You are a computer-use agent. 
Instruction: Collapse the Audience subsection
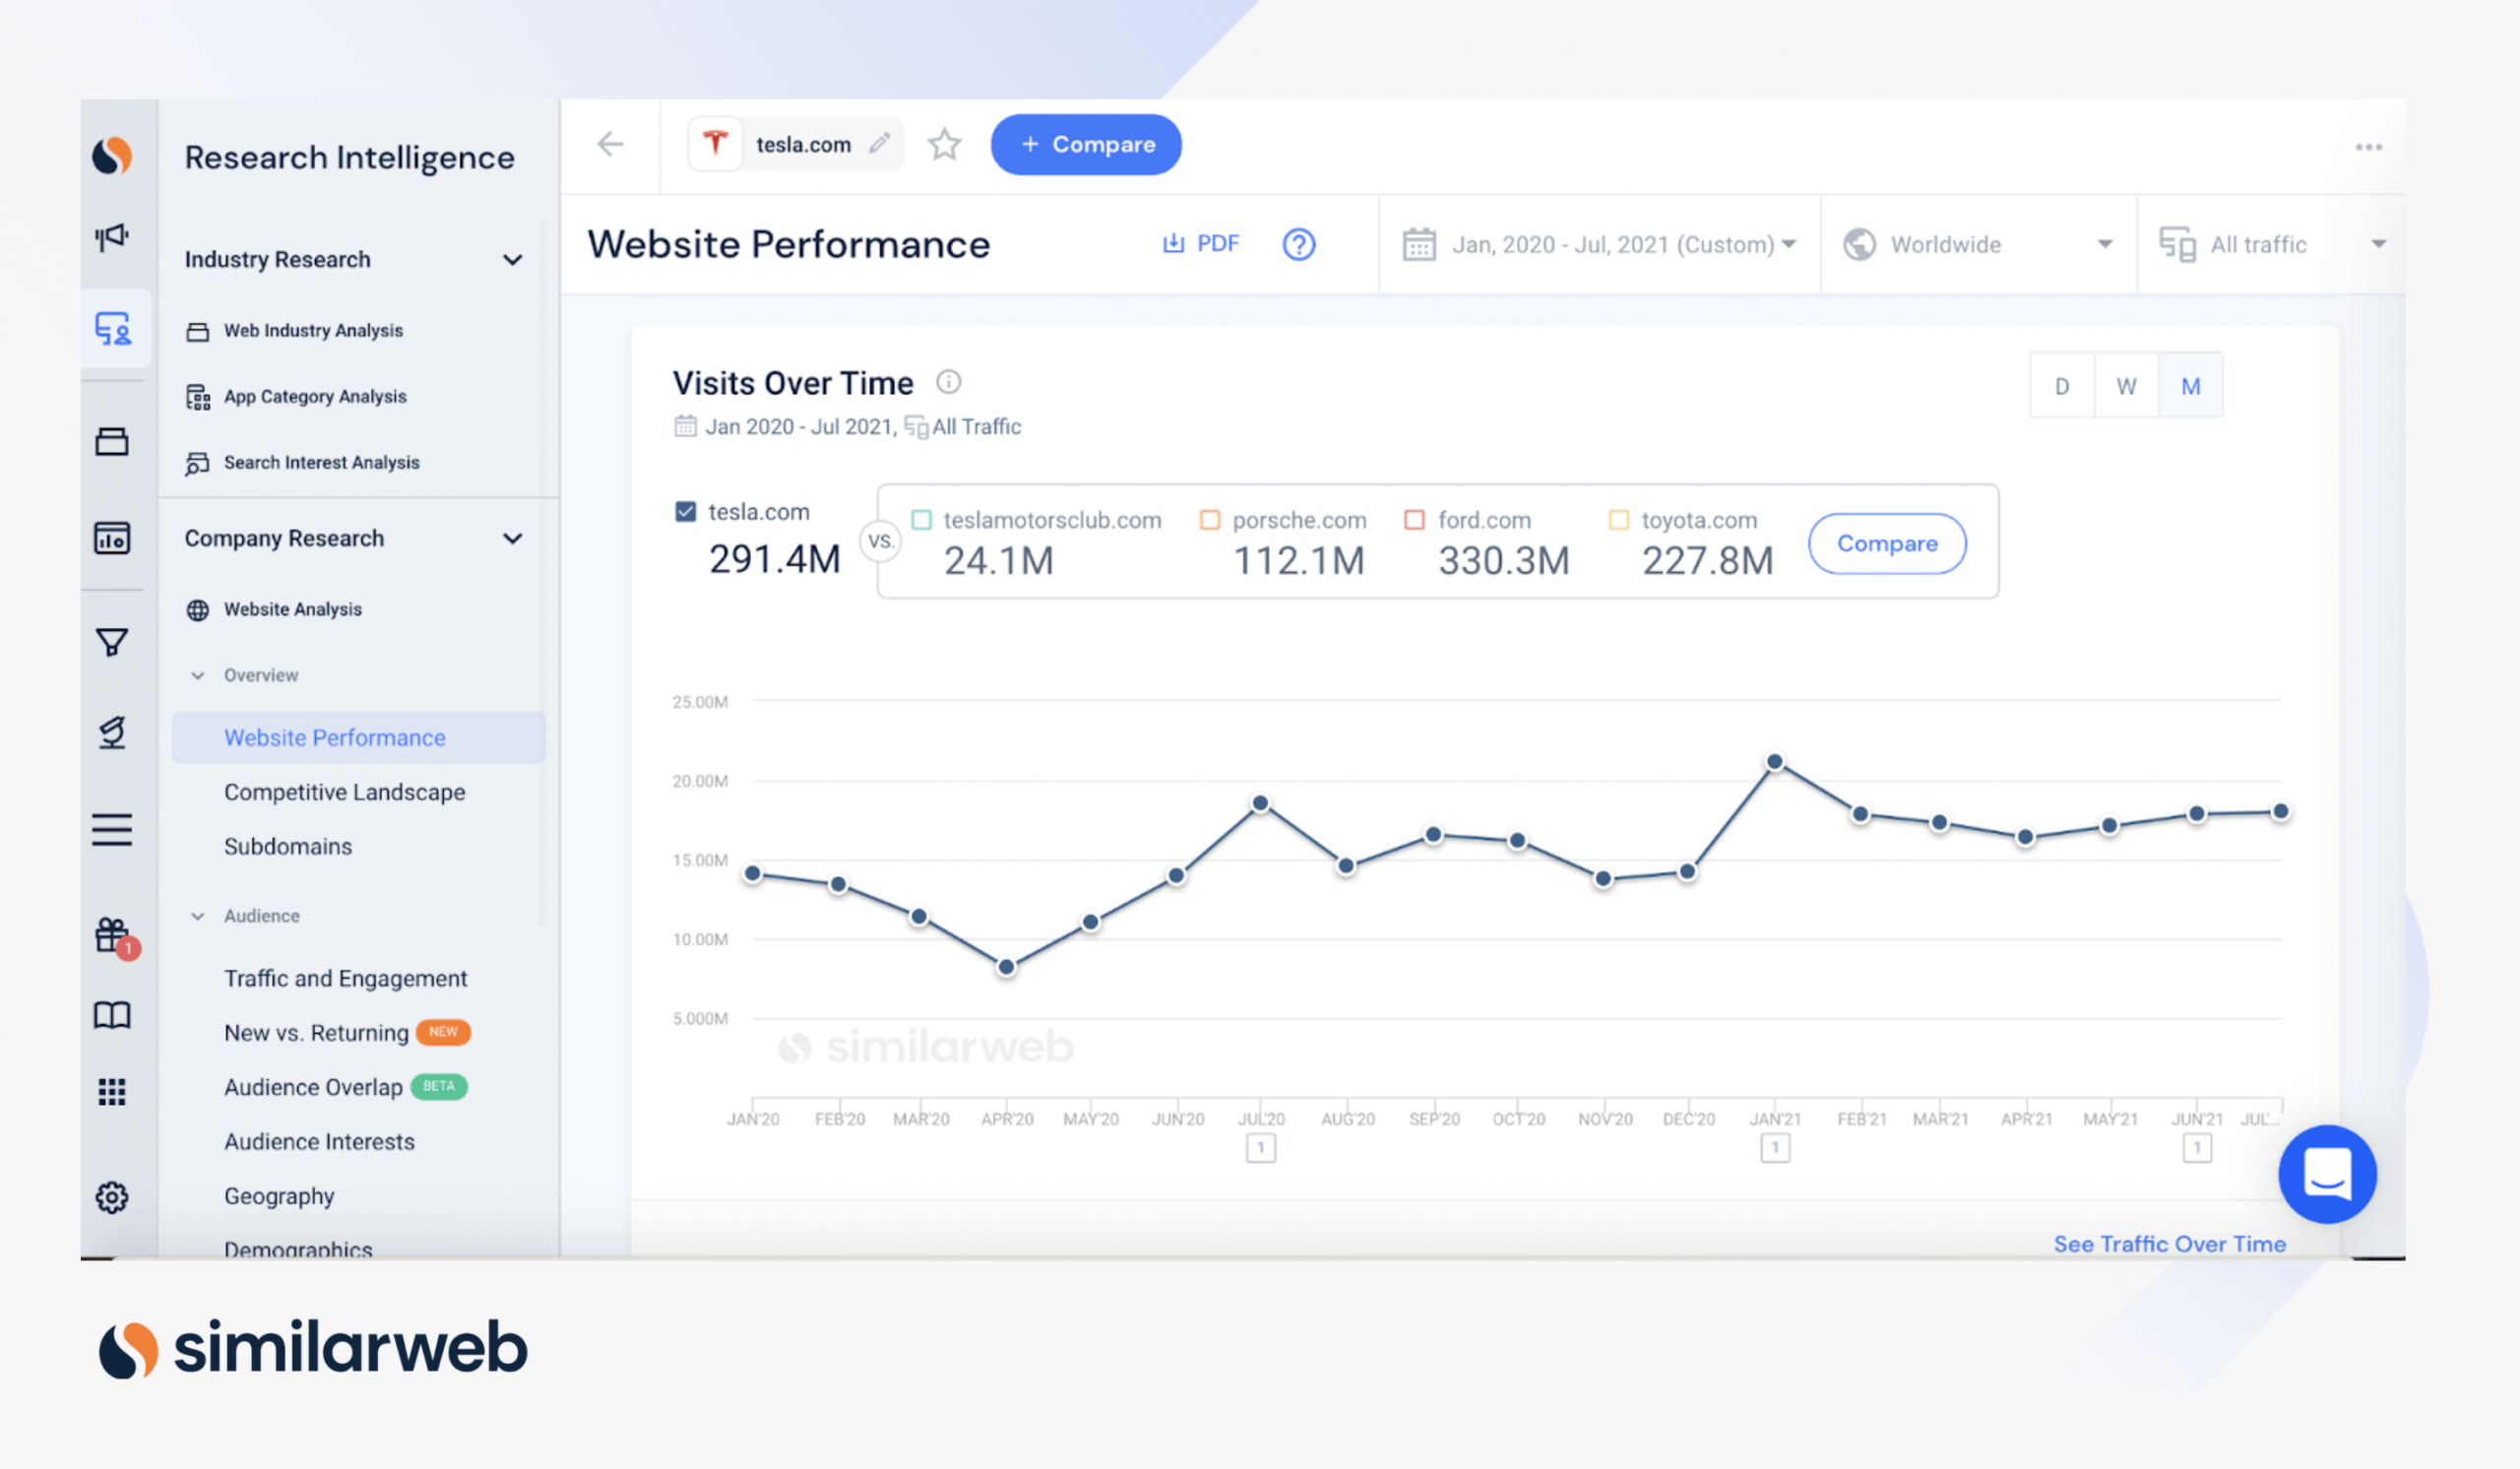point(198,916)
